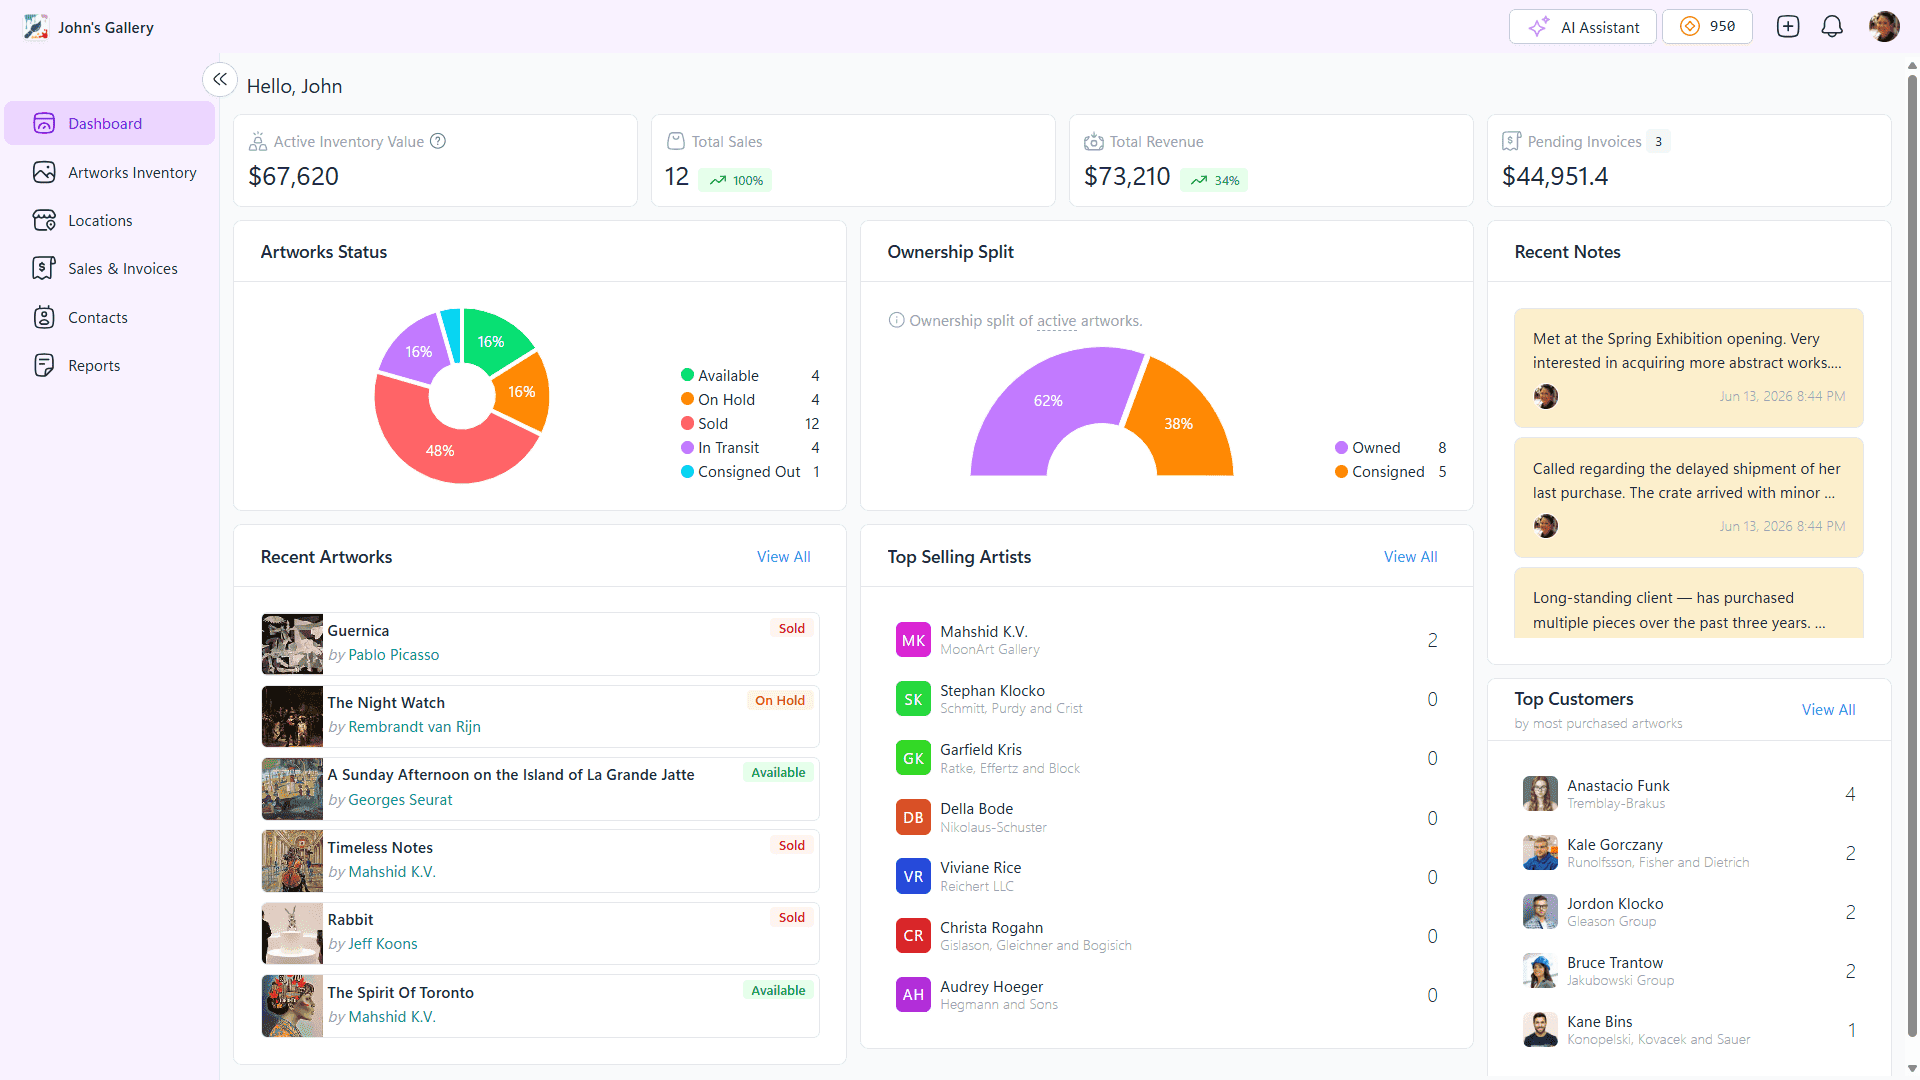View all Top Selling Artists
The height and width of the screenshot is (1080, 1920).
tap(1410, 556)
